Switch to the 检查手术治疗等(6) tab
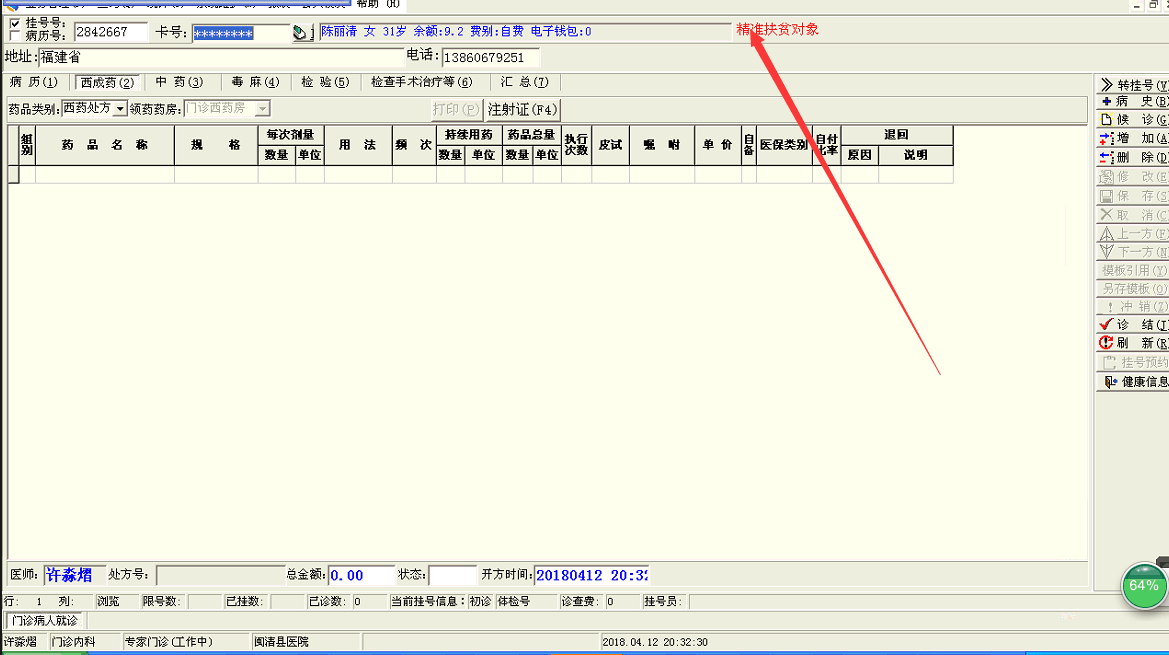1169x655 pixels. point(422,82)
